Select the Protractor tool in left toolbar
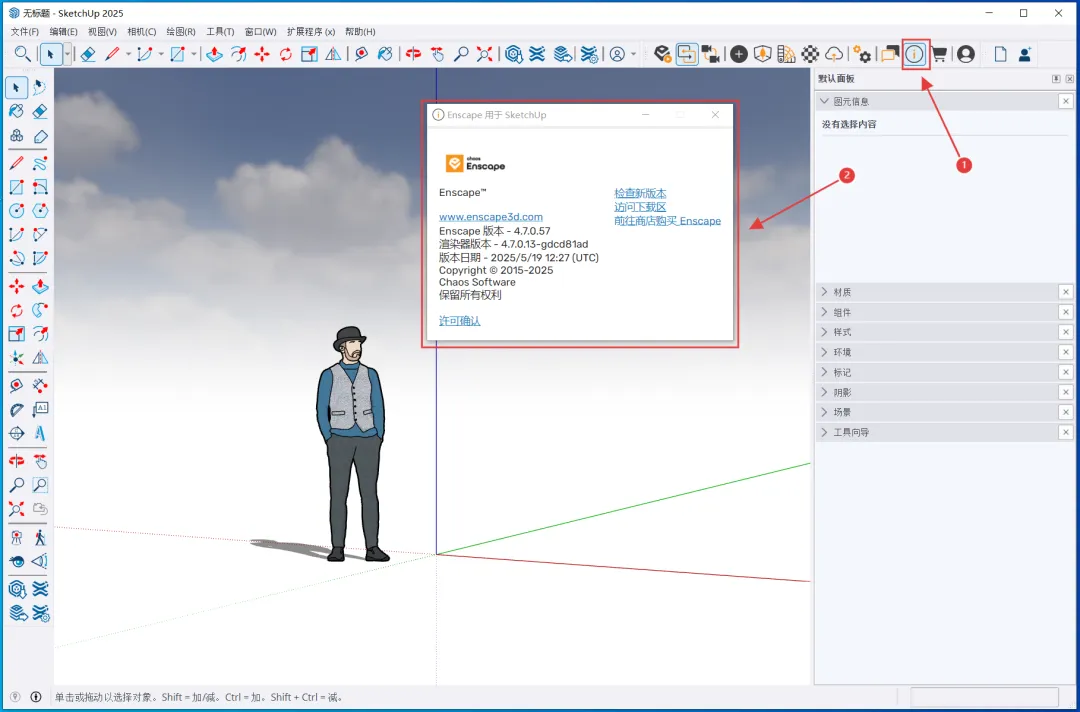The image size is (1080, 712). coord(17,409)
